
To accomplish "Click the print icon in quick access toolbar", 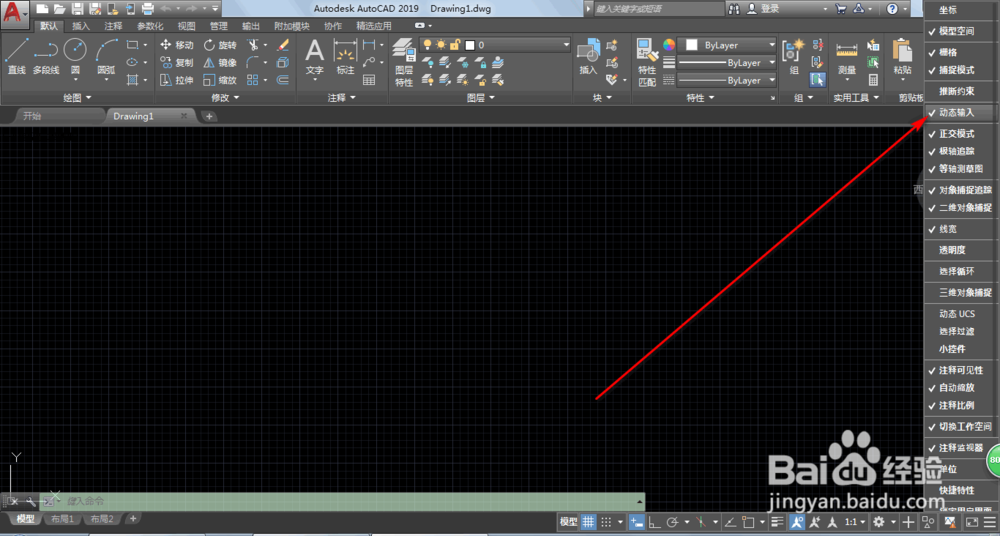I will pyautogui.click(x=147, y=8).
